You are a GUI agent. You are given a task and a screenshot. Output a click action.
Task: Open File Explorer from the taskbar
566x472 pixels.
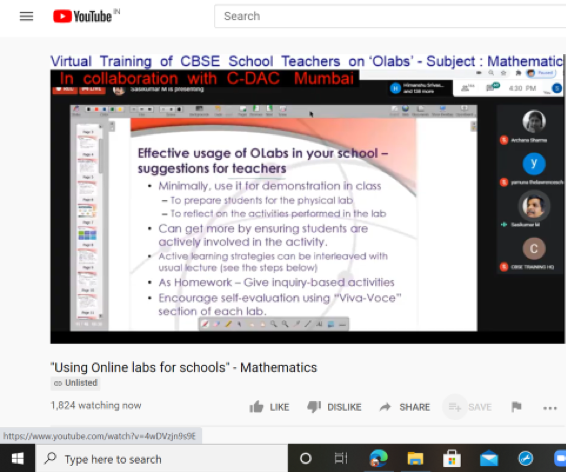(415, 459)
